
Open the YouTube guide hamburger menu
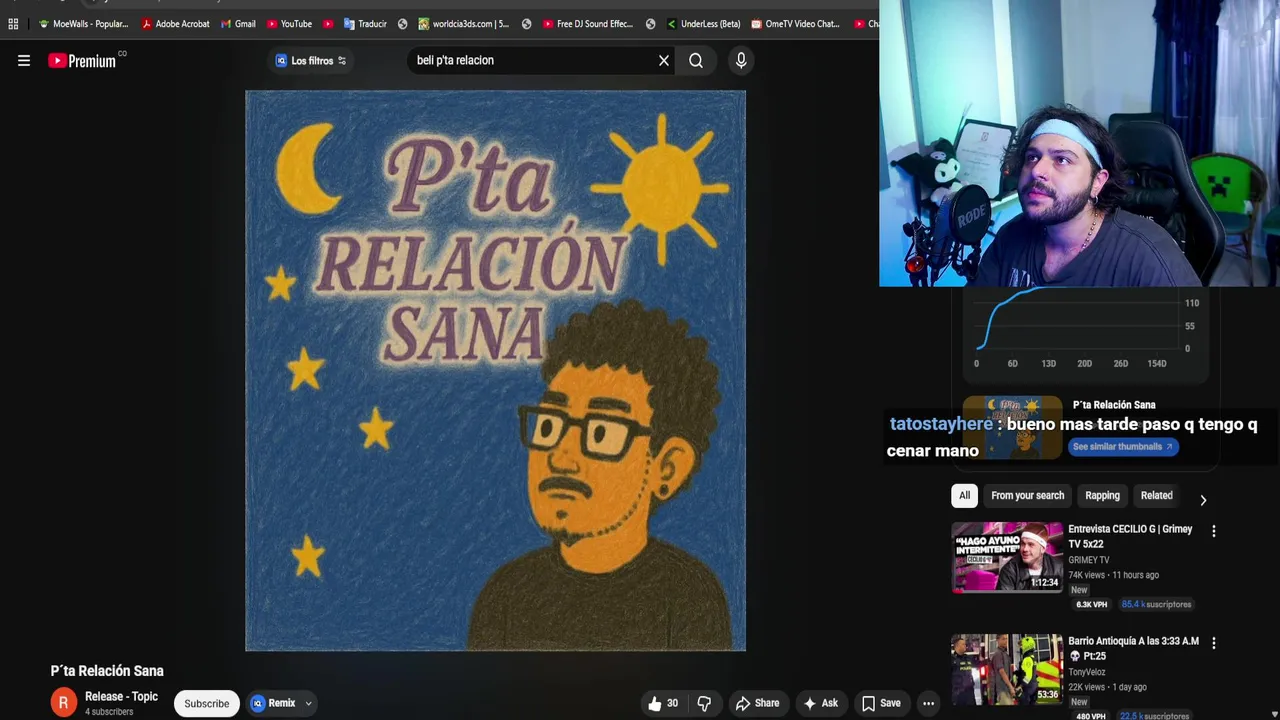tap(24, 61)
